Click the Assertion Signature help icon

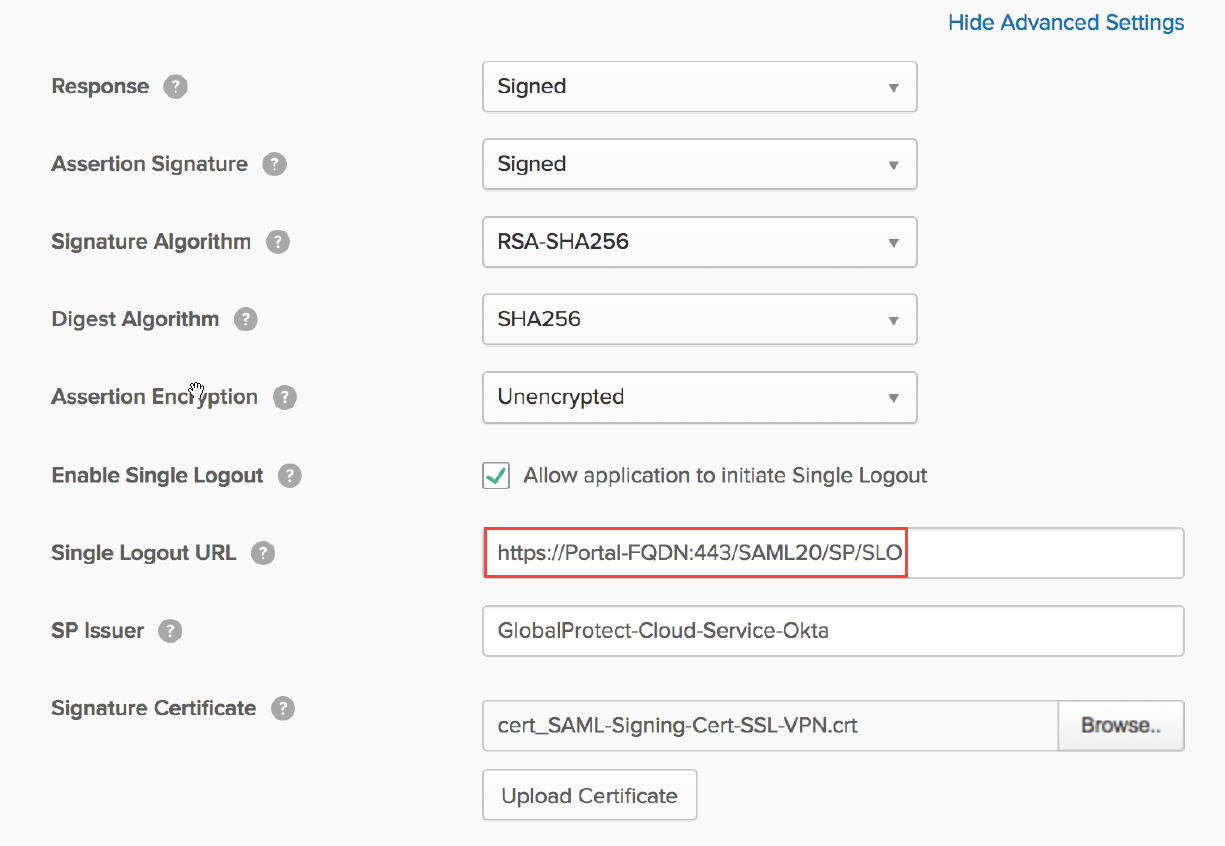(x=274, y=164)
